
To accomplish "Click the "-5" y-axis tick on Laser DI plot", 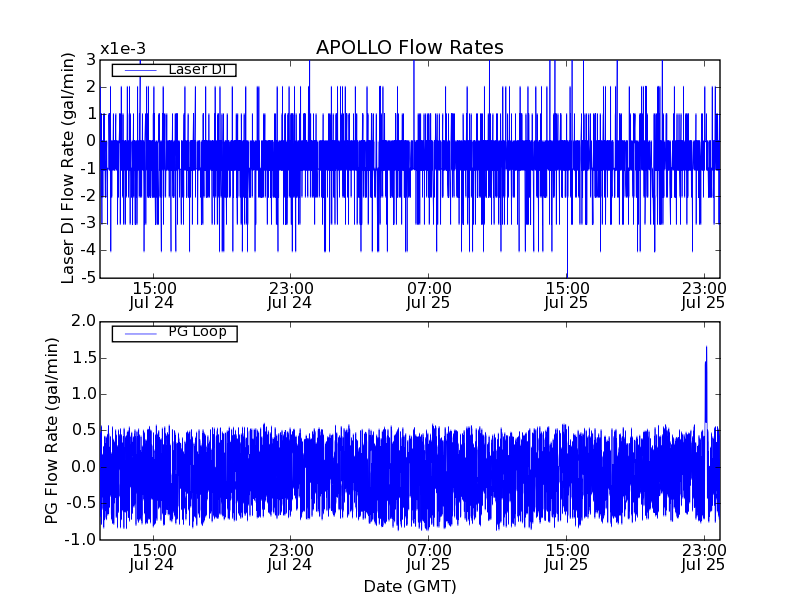I will [x=89, y=277].
